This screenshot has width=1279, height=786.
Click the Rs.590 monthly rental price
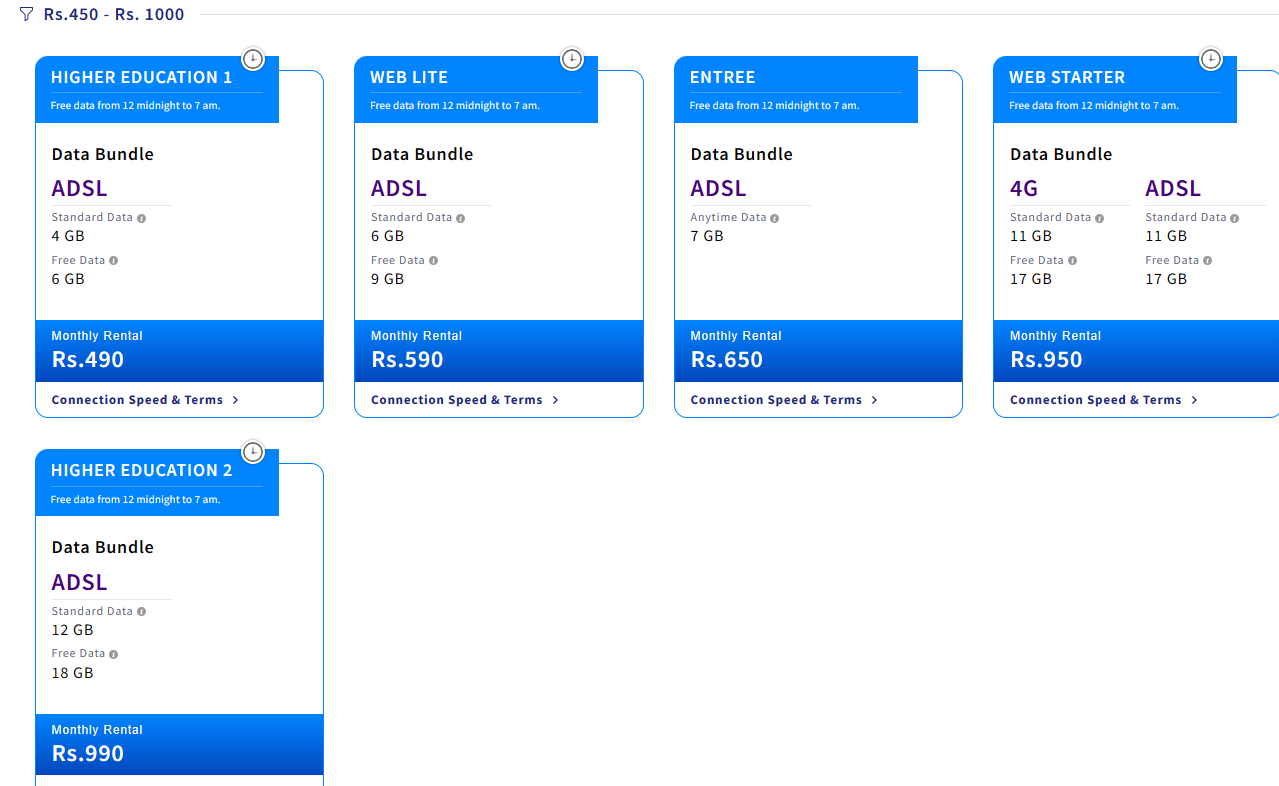click(x=407, y=360)
